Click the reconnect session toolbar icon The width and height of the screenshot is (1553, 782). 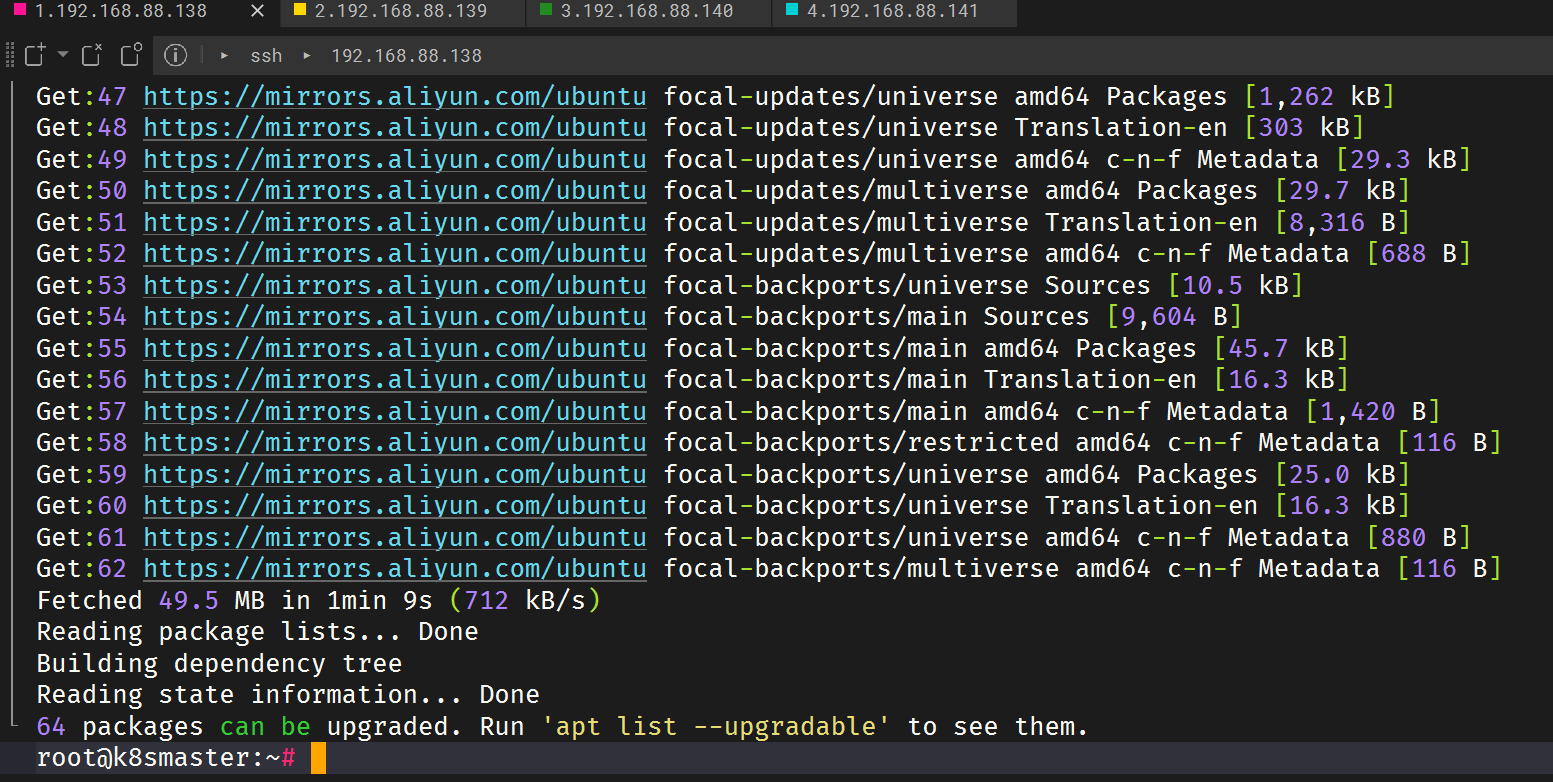click(x=131, y=54)
